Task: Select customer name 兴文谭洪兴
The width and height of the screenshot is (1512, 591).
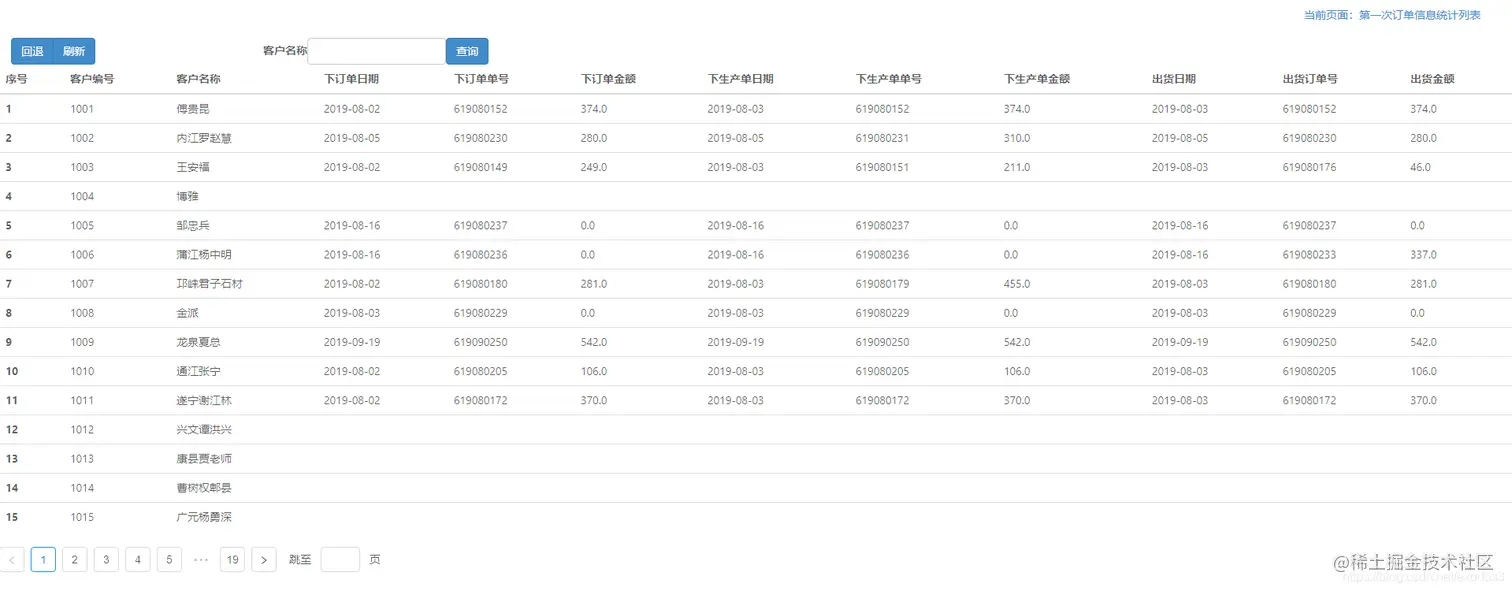Action: click(x=204, y=430)
